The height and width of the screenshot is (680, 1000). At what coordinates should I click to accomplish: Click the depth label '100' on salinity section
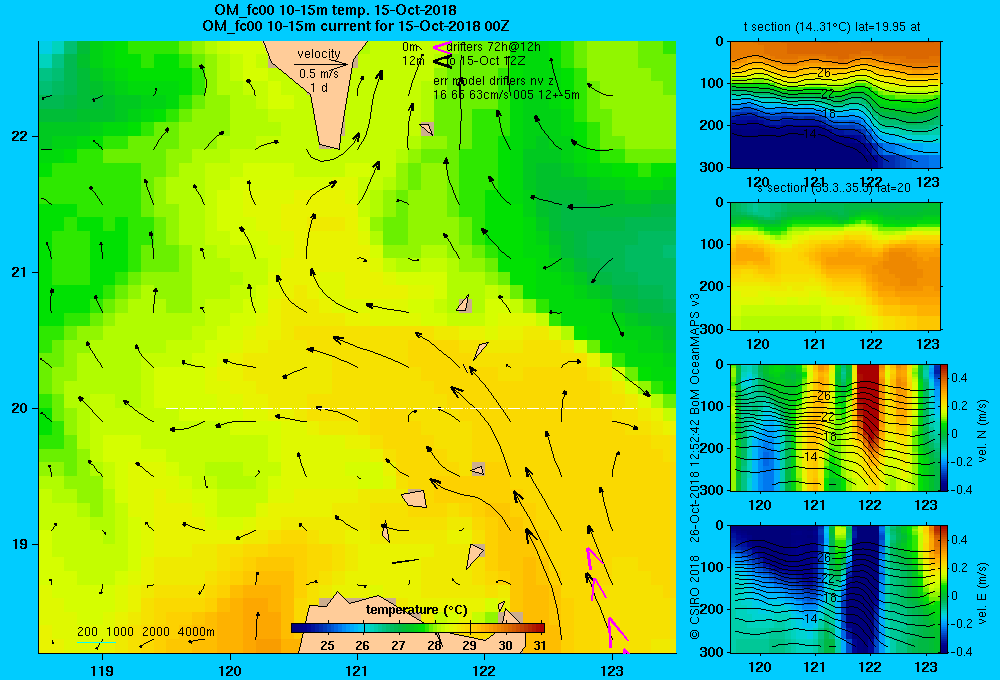point(711,244)
